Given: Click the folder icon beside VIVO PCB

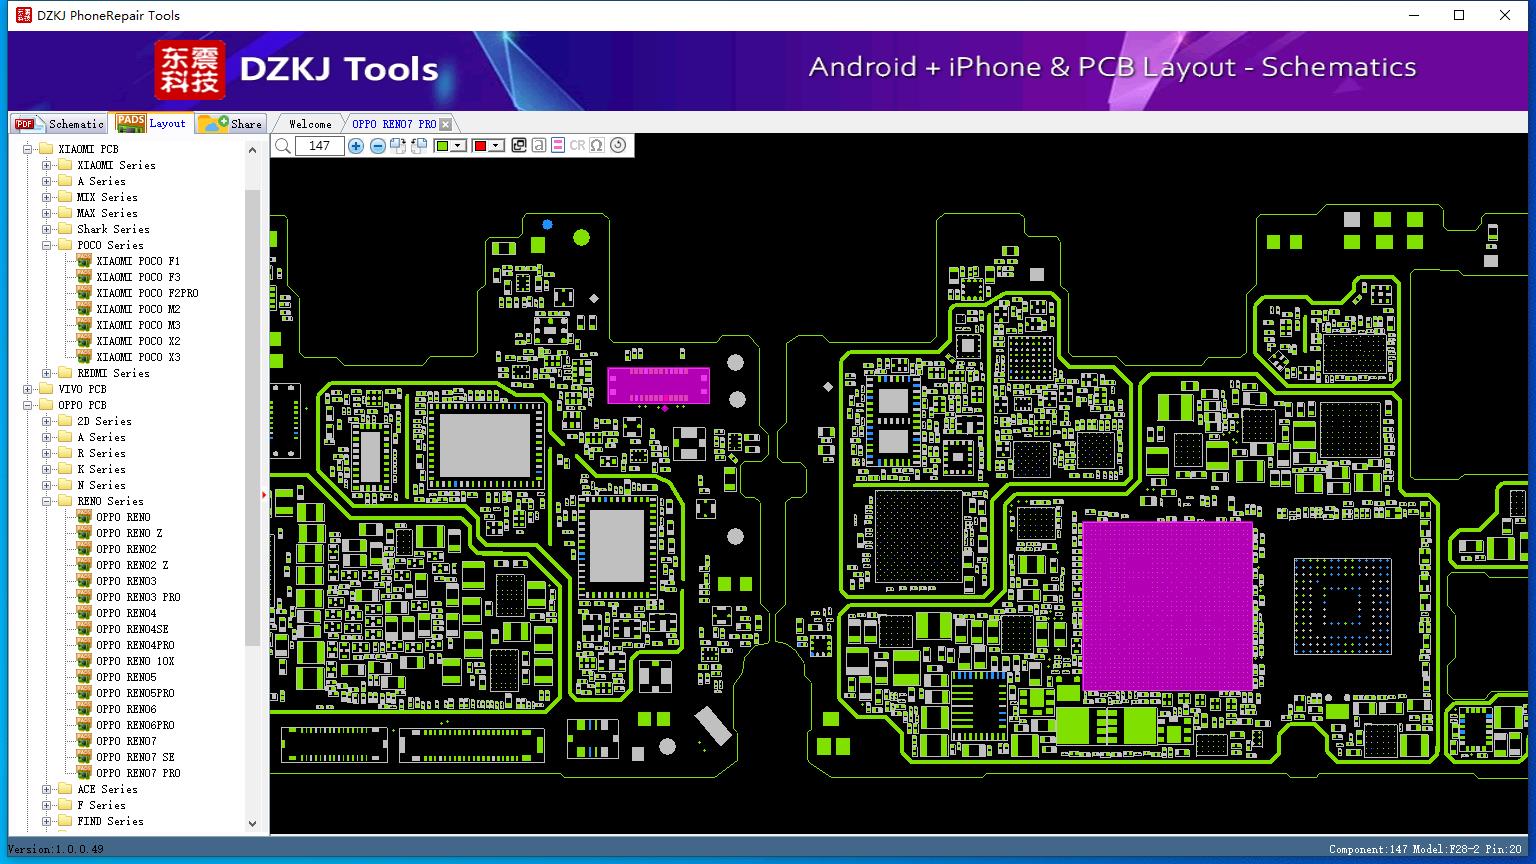Looking at the screenshot, I should coord(46,389).
